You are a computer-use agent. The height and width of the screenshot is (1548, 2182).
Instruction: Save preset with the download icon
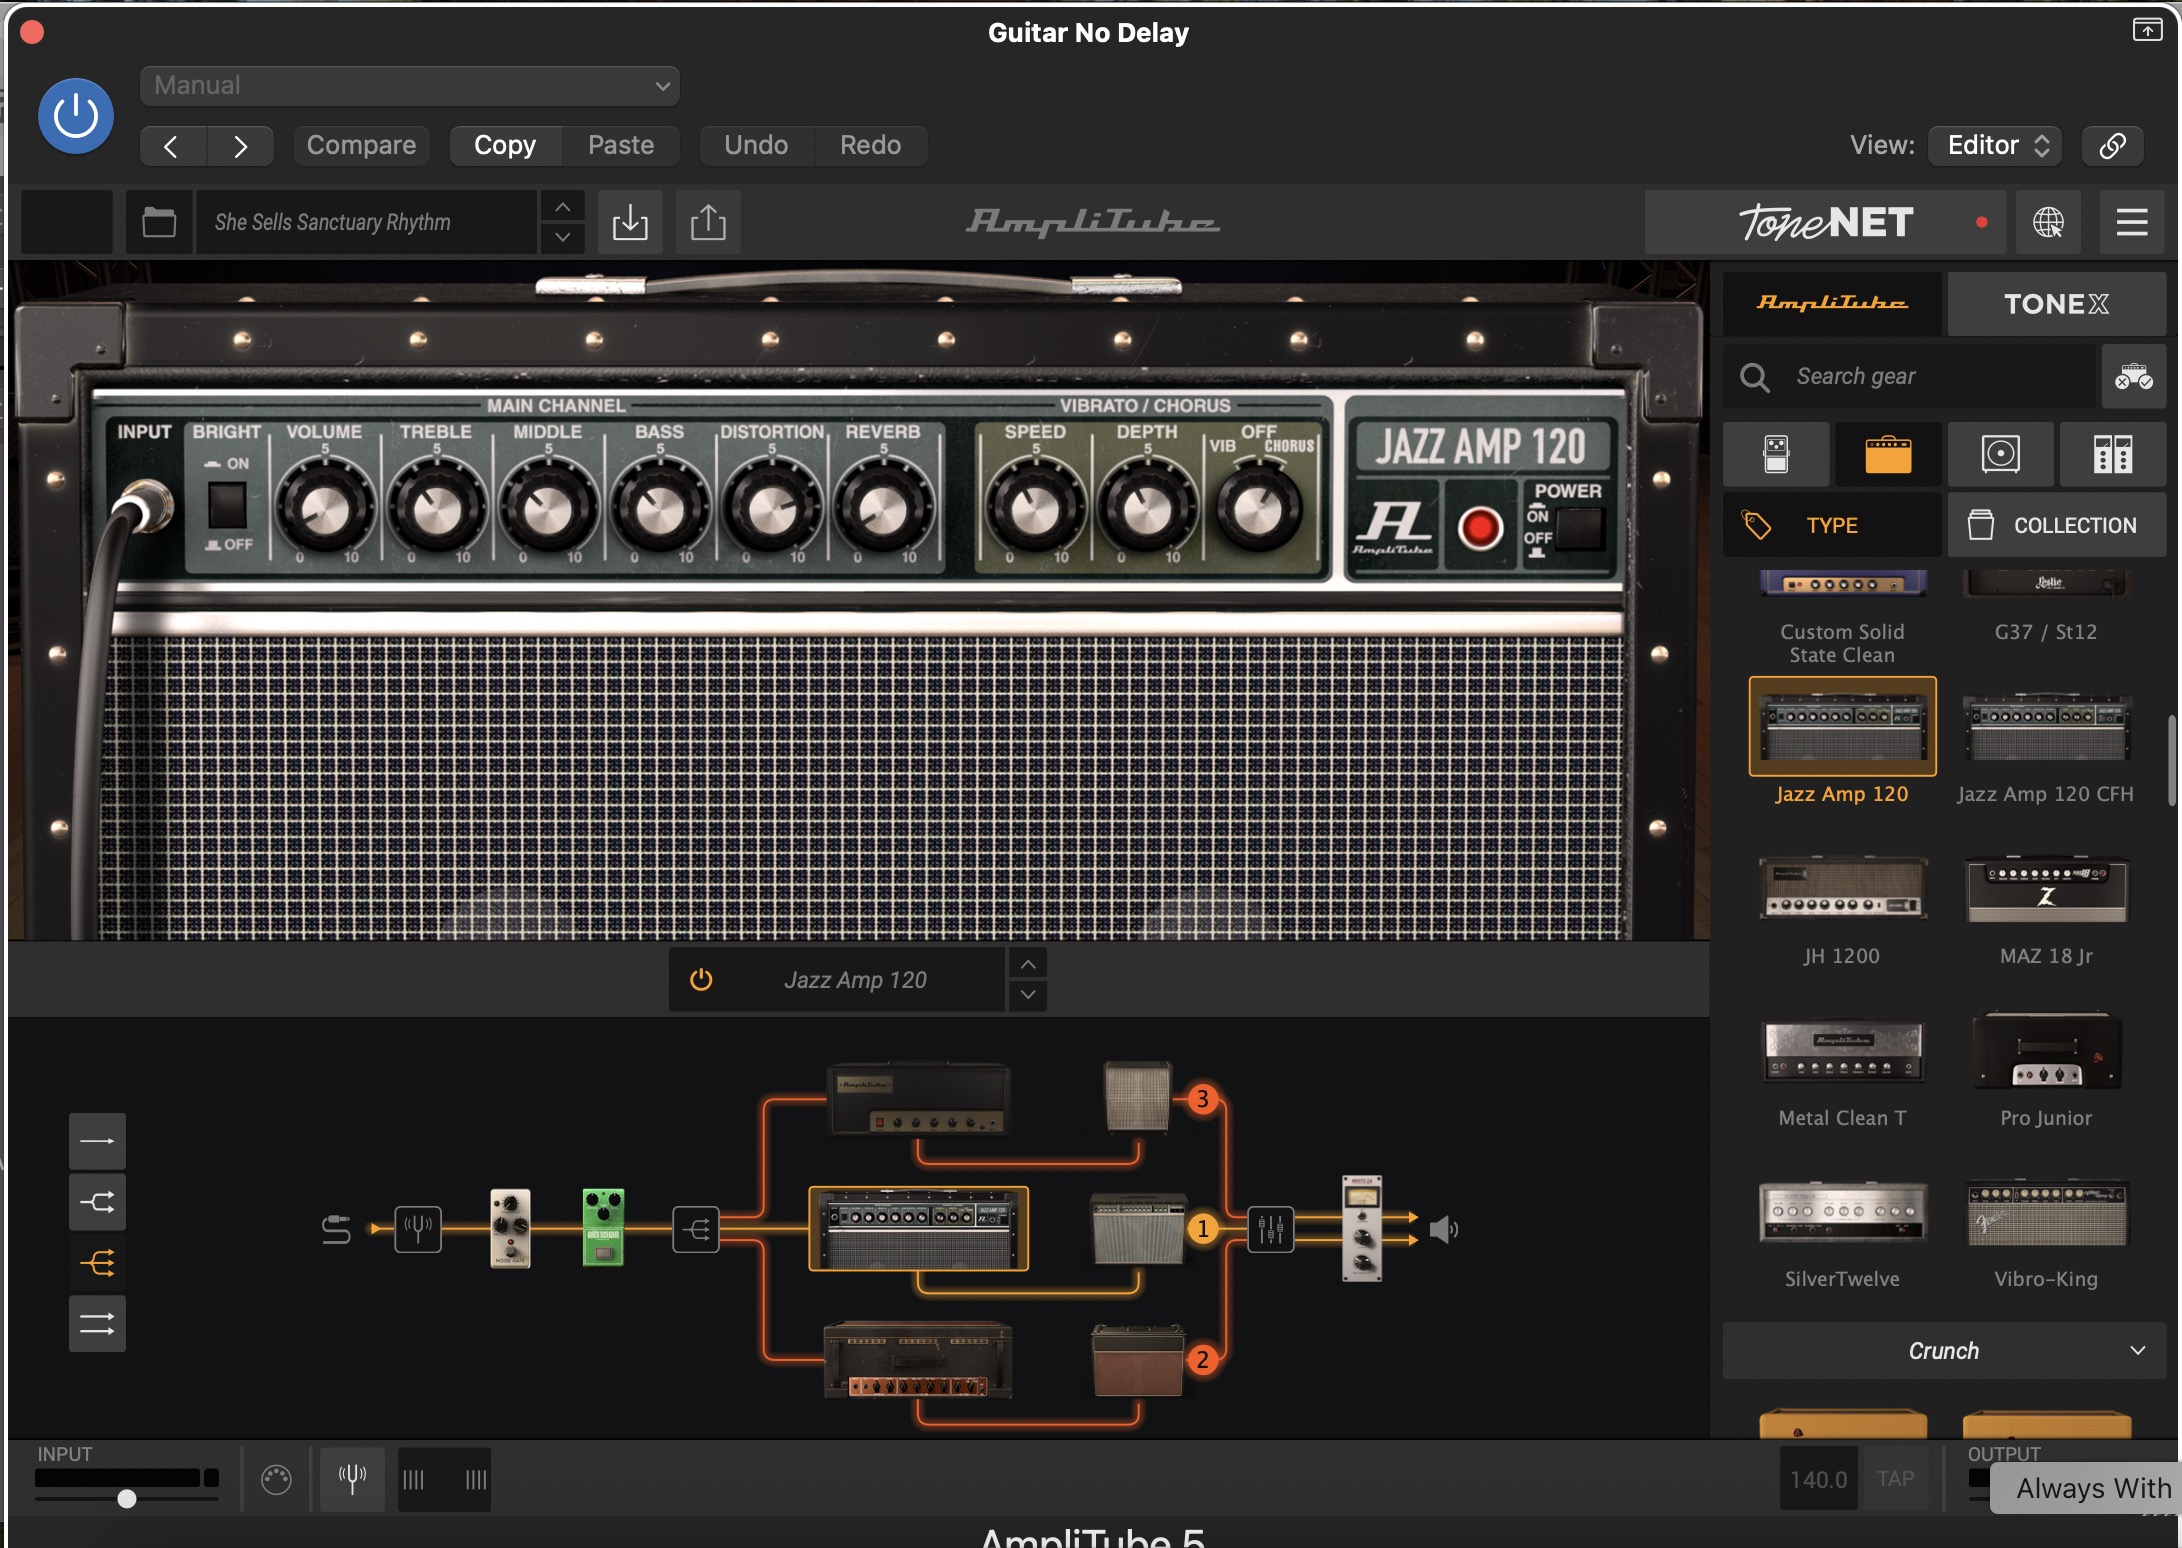[x=630, y=222]
